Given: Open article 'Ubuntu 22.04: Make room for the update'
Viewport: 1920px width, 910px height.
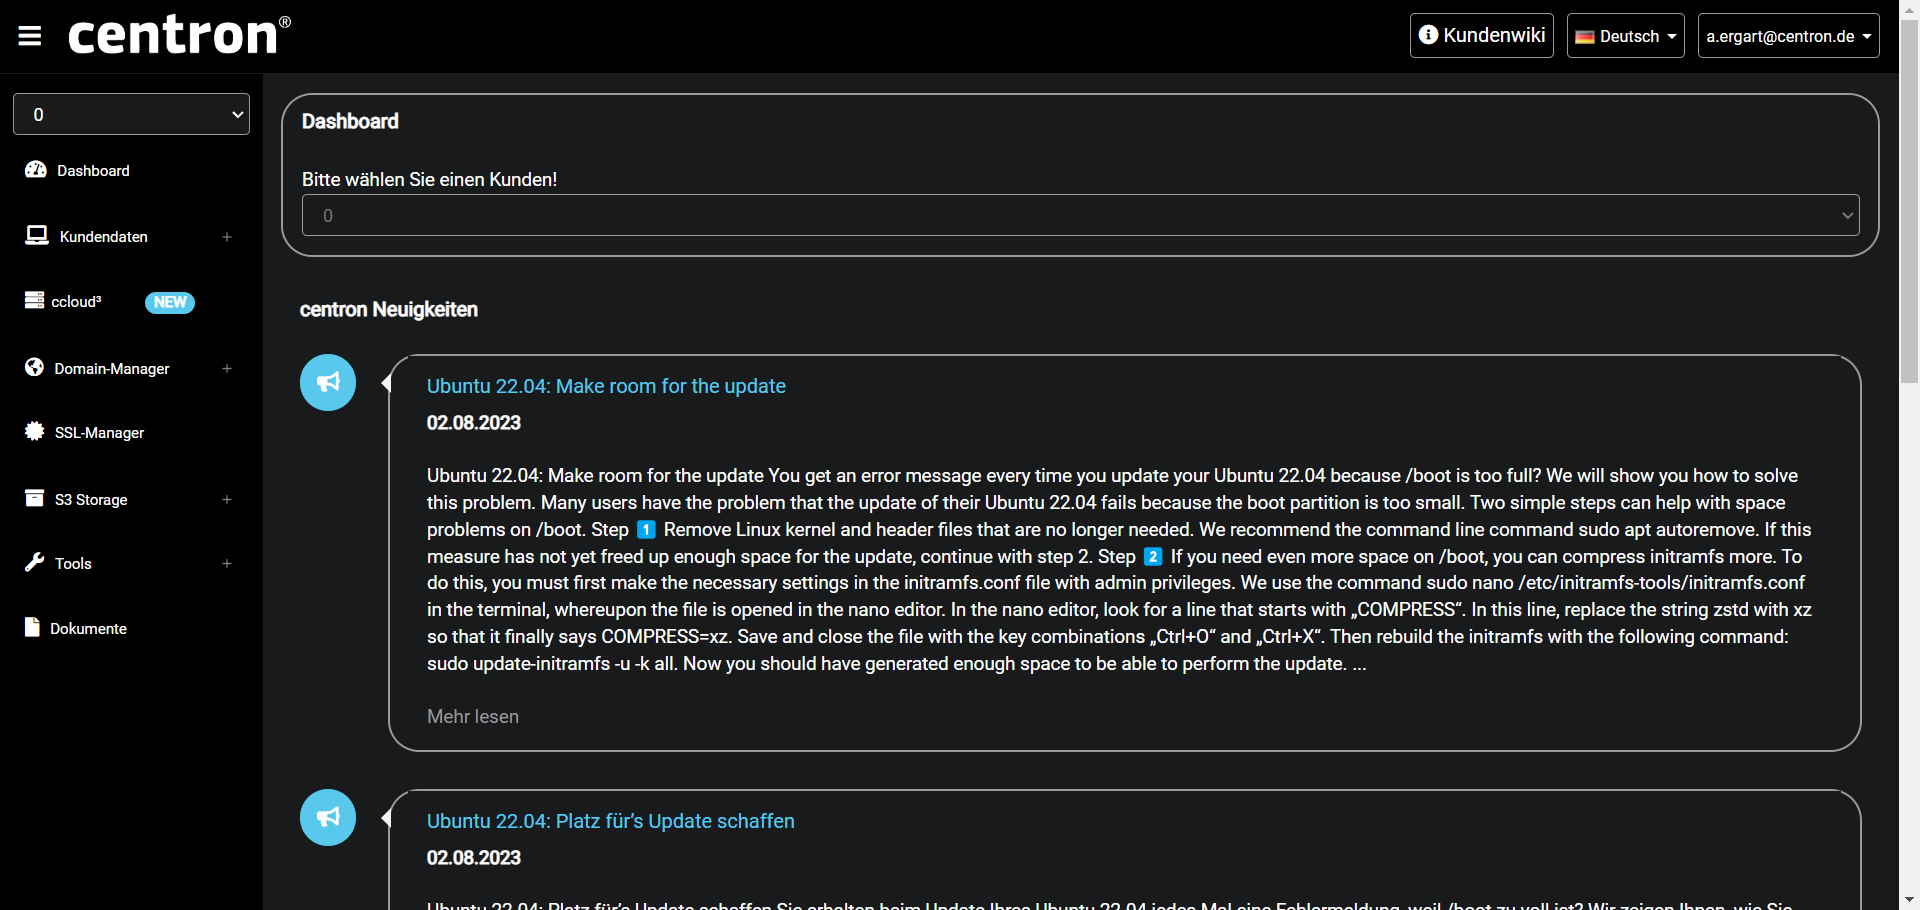Looking at the screenshot, I should (x=606, y=386).
